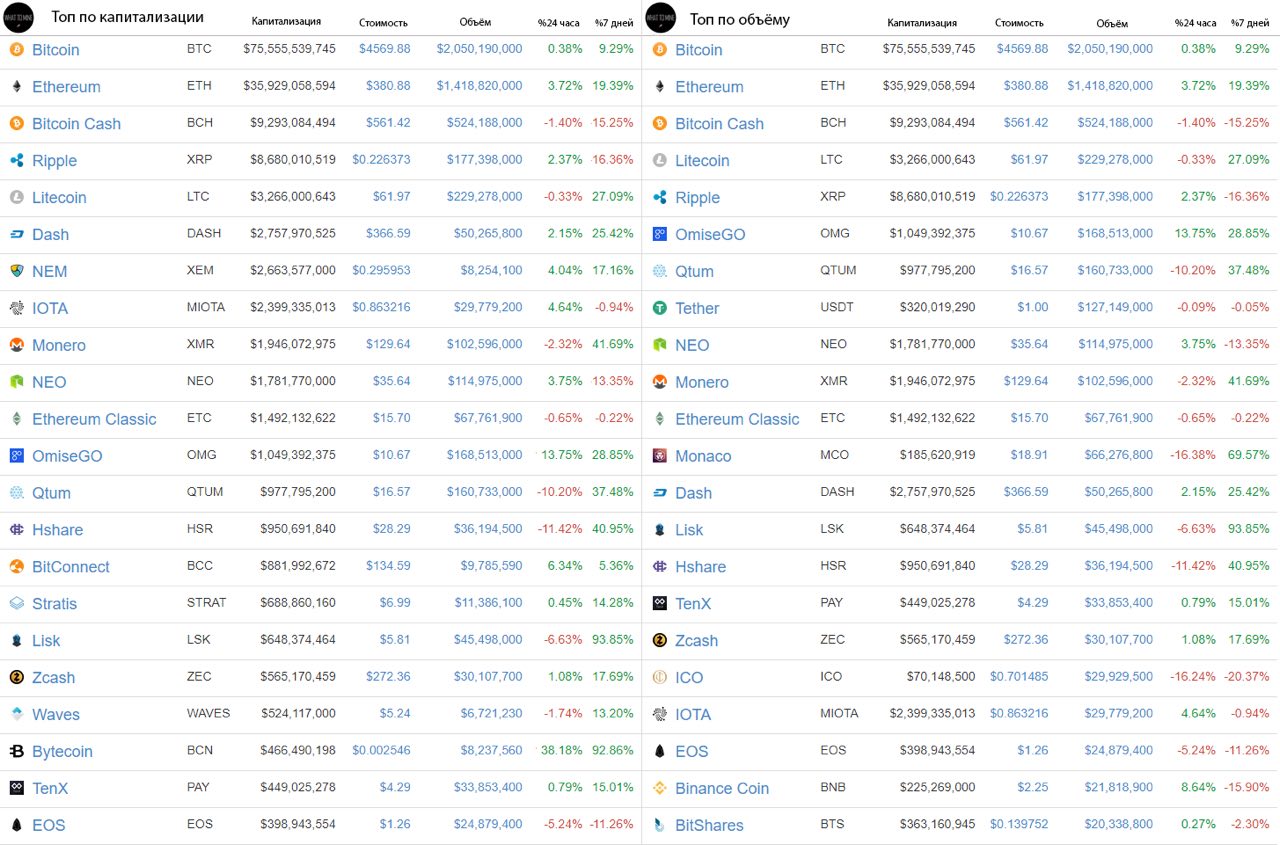Screen dimensions: 1280x845
Task: Click the 'WAVES' ticker symbol
Action: click(x=208, y=713)
